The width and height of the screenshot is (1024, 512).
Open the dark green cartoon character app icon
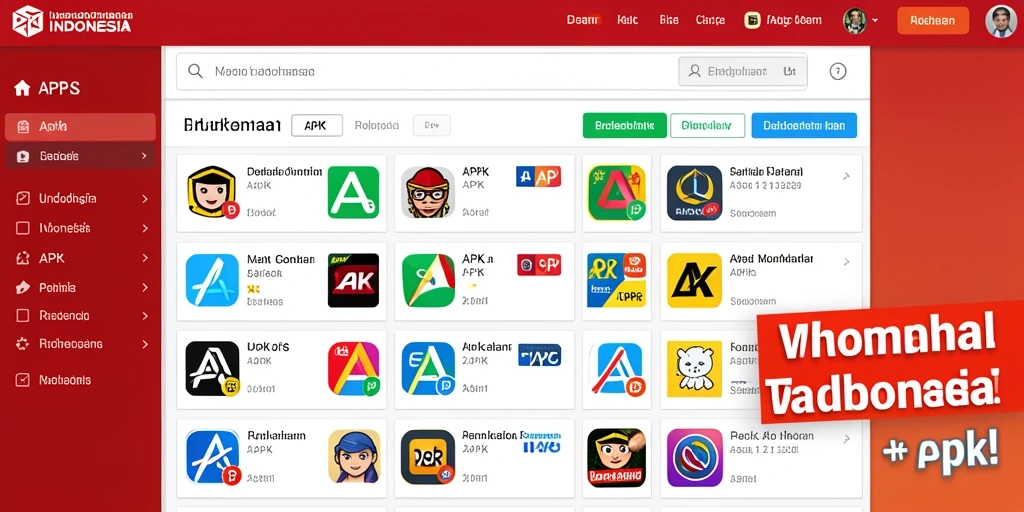coord(616,457)
